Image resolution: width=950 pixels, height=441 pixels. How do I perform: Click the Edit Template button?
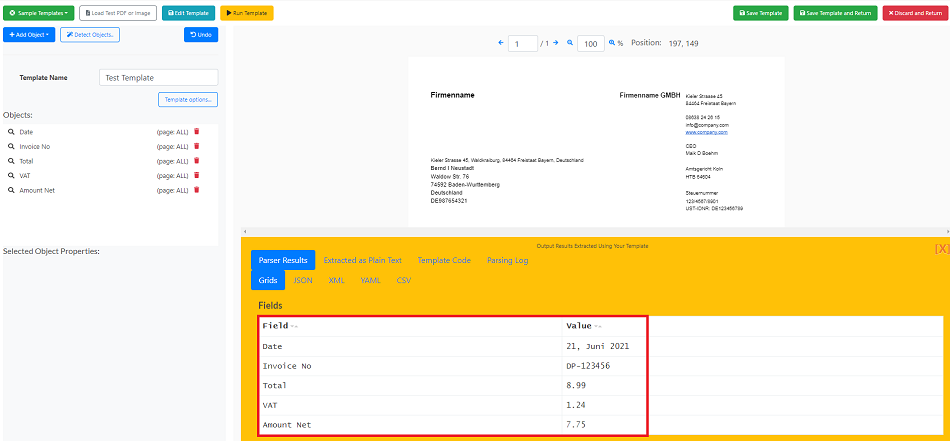(188, 13)
